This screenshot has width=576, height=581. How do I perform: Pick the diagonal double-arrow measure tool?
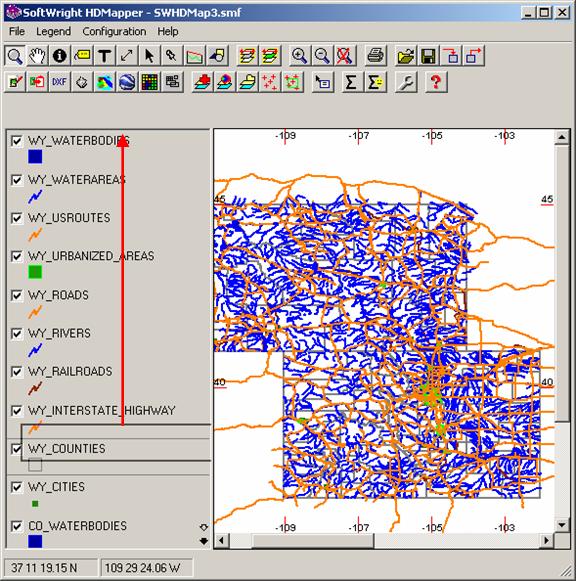[x=127, y=56]
